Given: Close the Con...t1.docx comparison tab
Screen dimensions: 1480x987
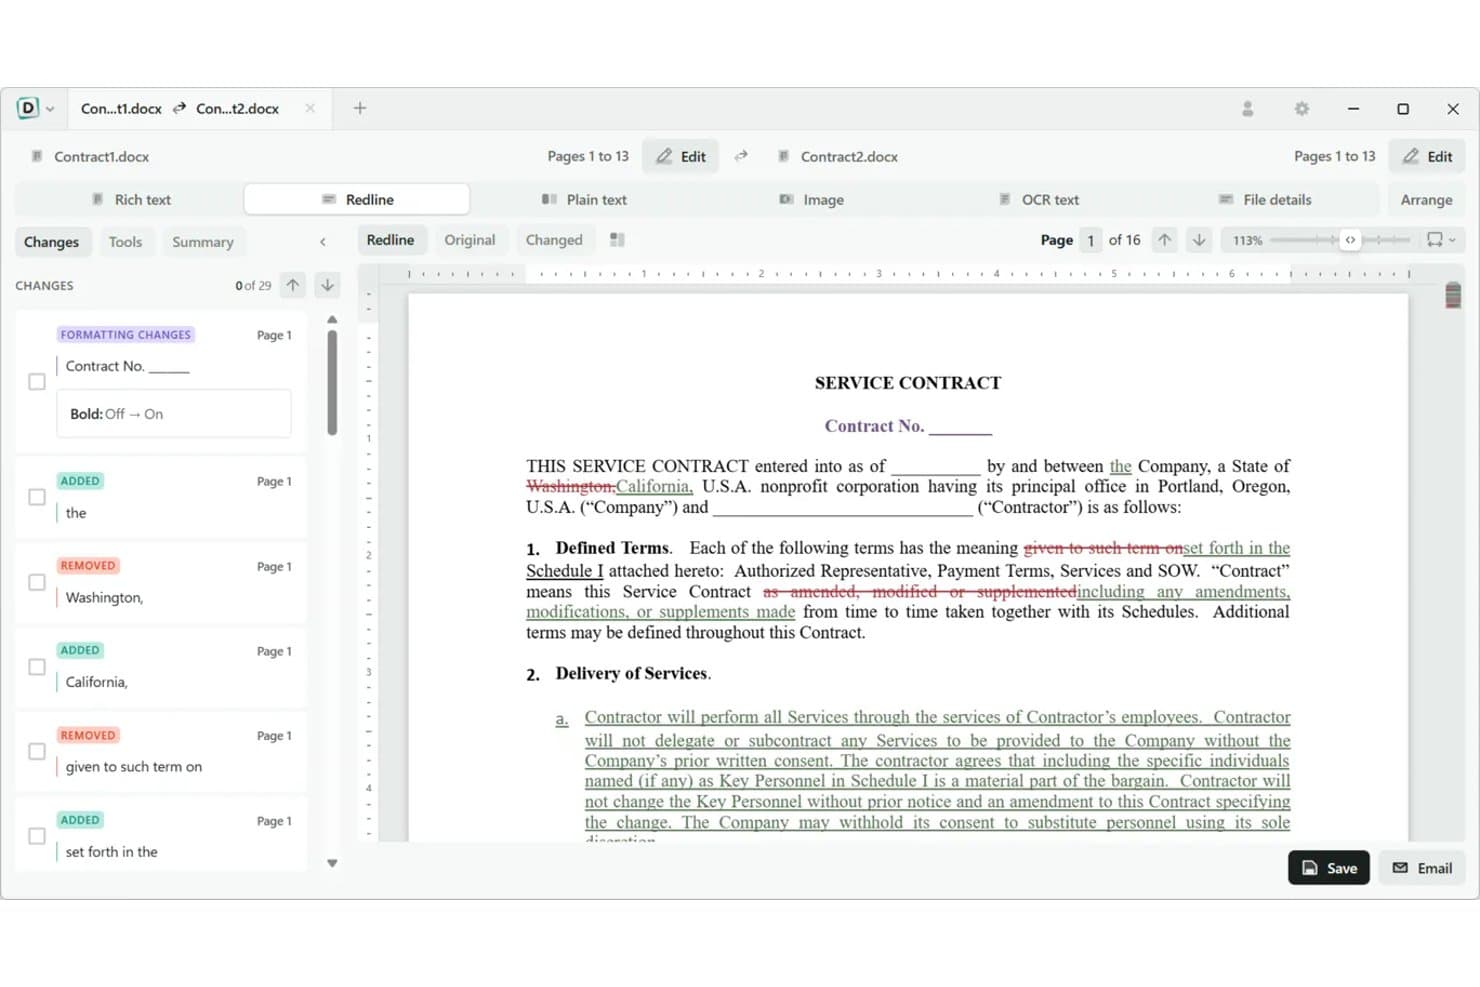Looking at the screenshot, I should click(310, 108).
